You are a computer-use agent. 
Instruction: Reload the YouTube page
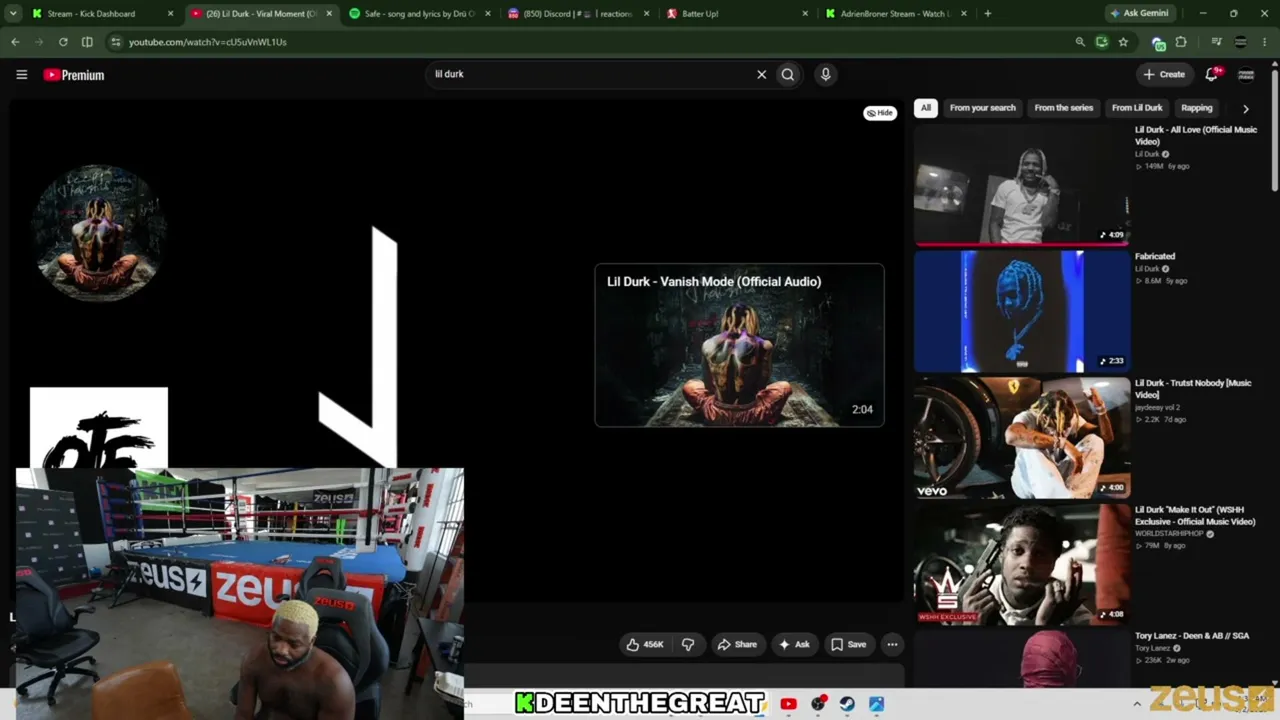pyautogui.click(x=63, y=42)
